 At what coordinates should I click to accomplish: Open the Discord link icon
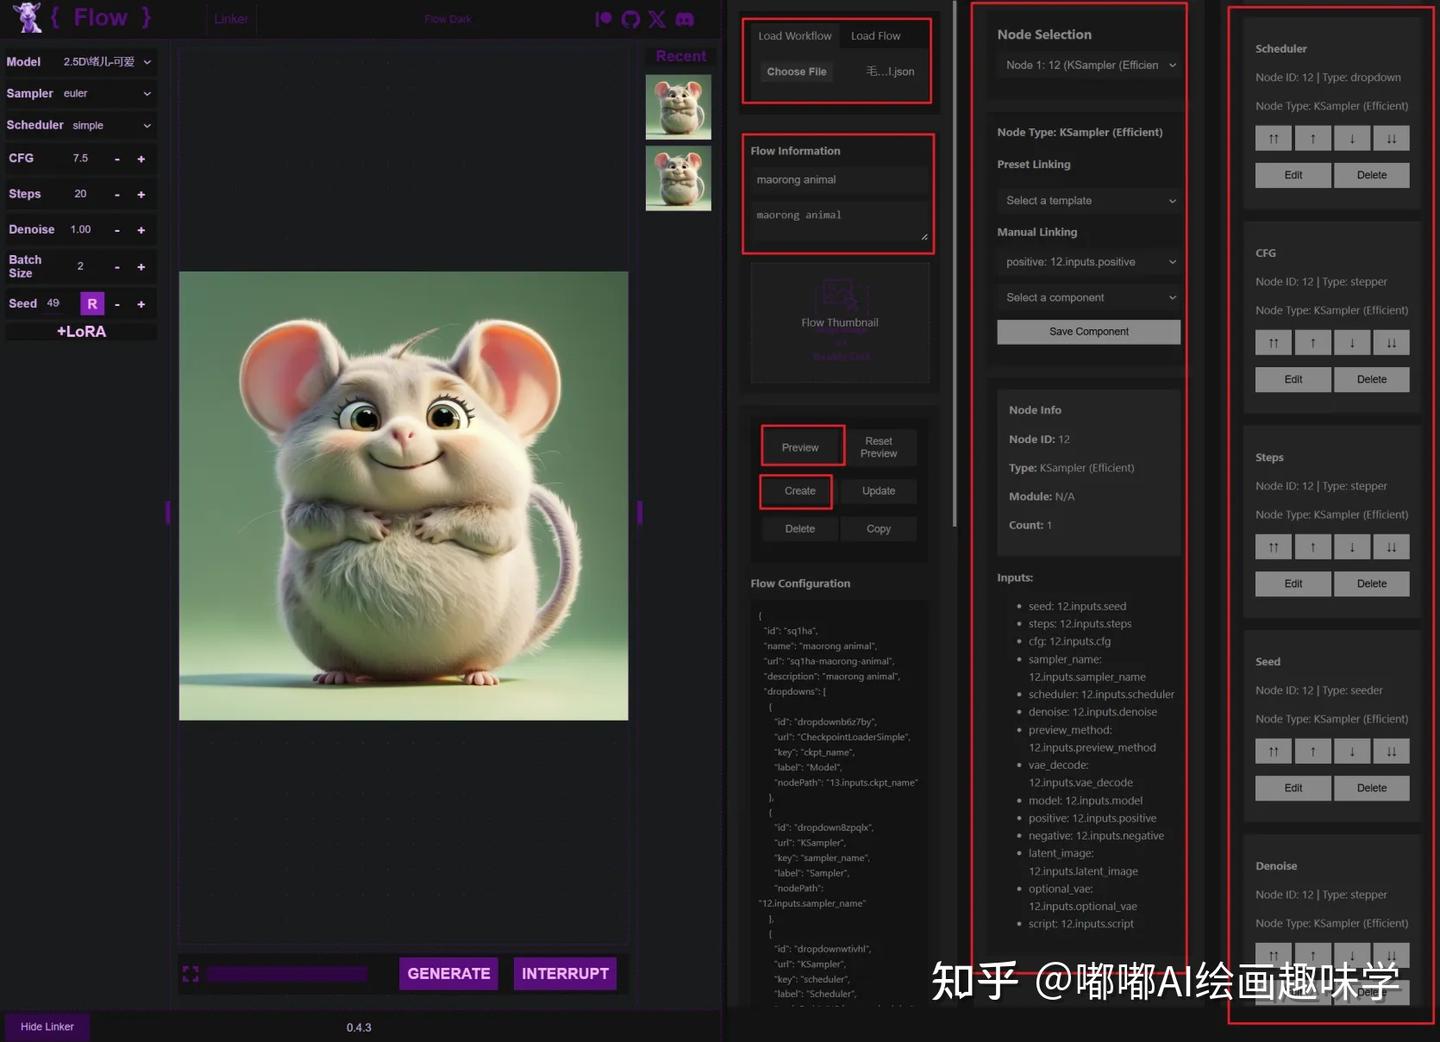(685, 19)
